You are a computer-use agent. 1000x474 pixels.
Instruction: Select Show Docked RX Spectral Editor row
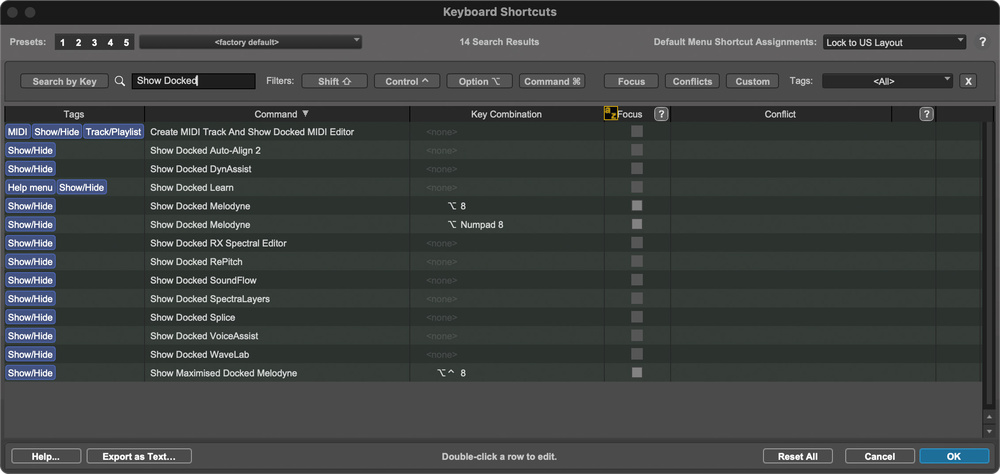point(493,243)
